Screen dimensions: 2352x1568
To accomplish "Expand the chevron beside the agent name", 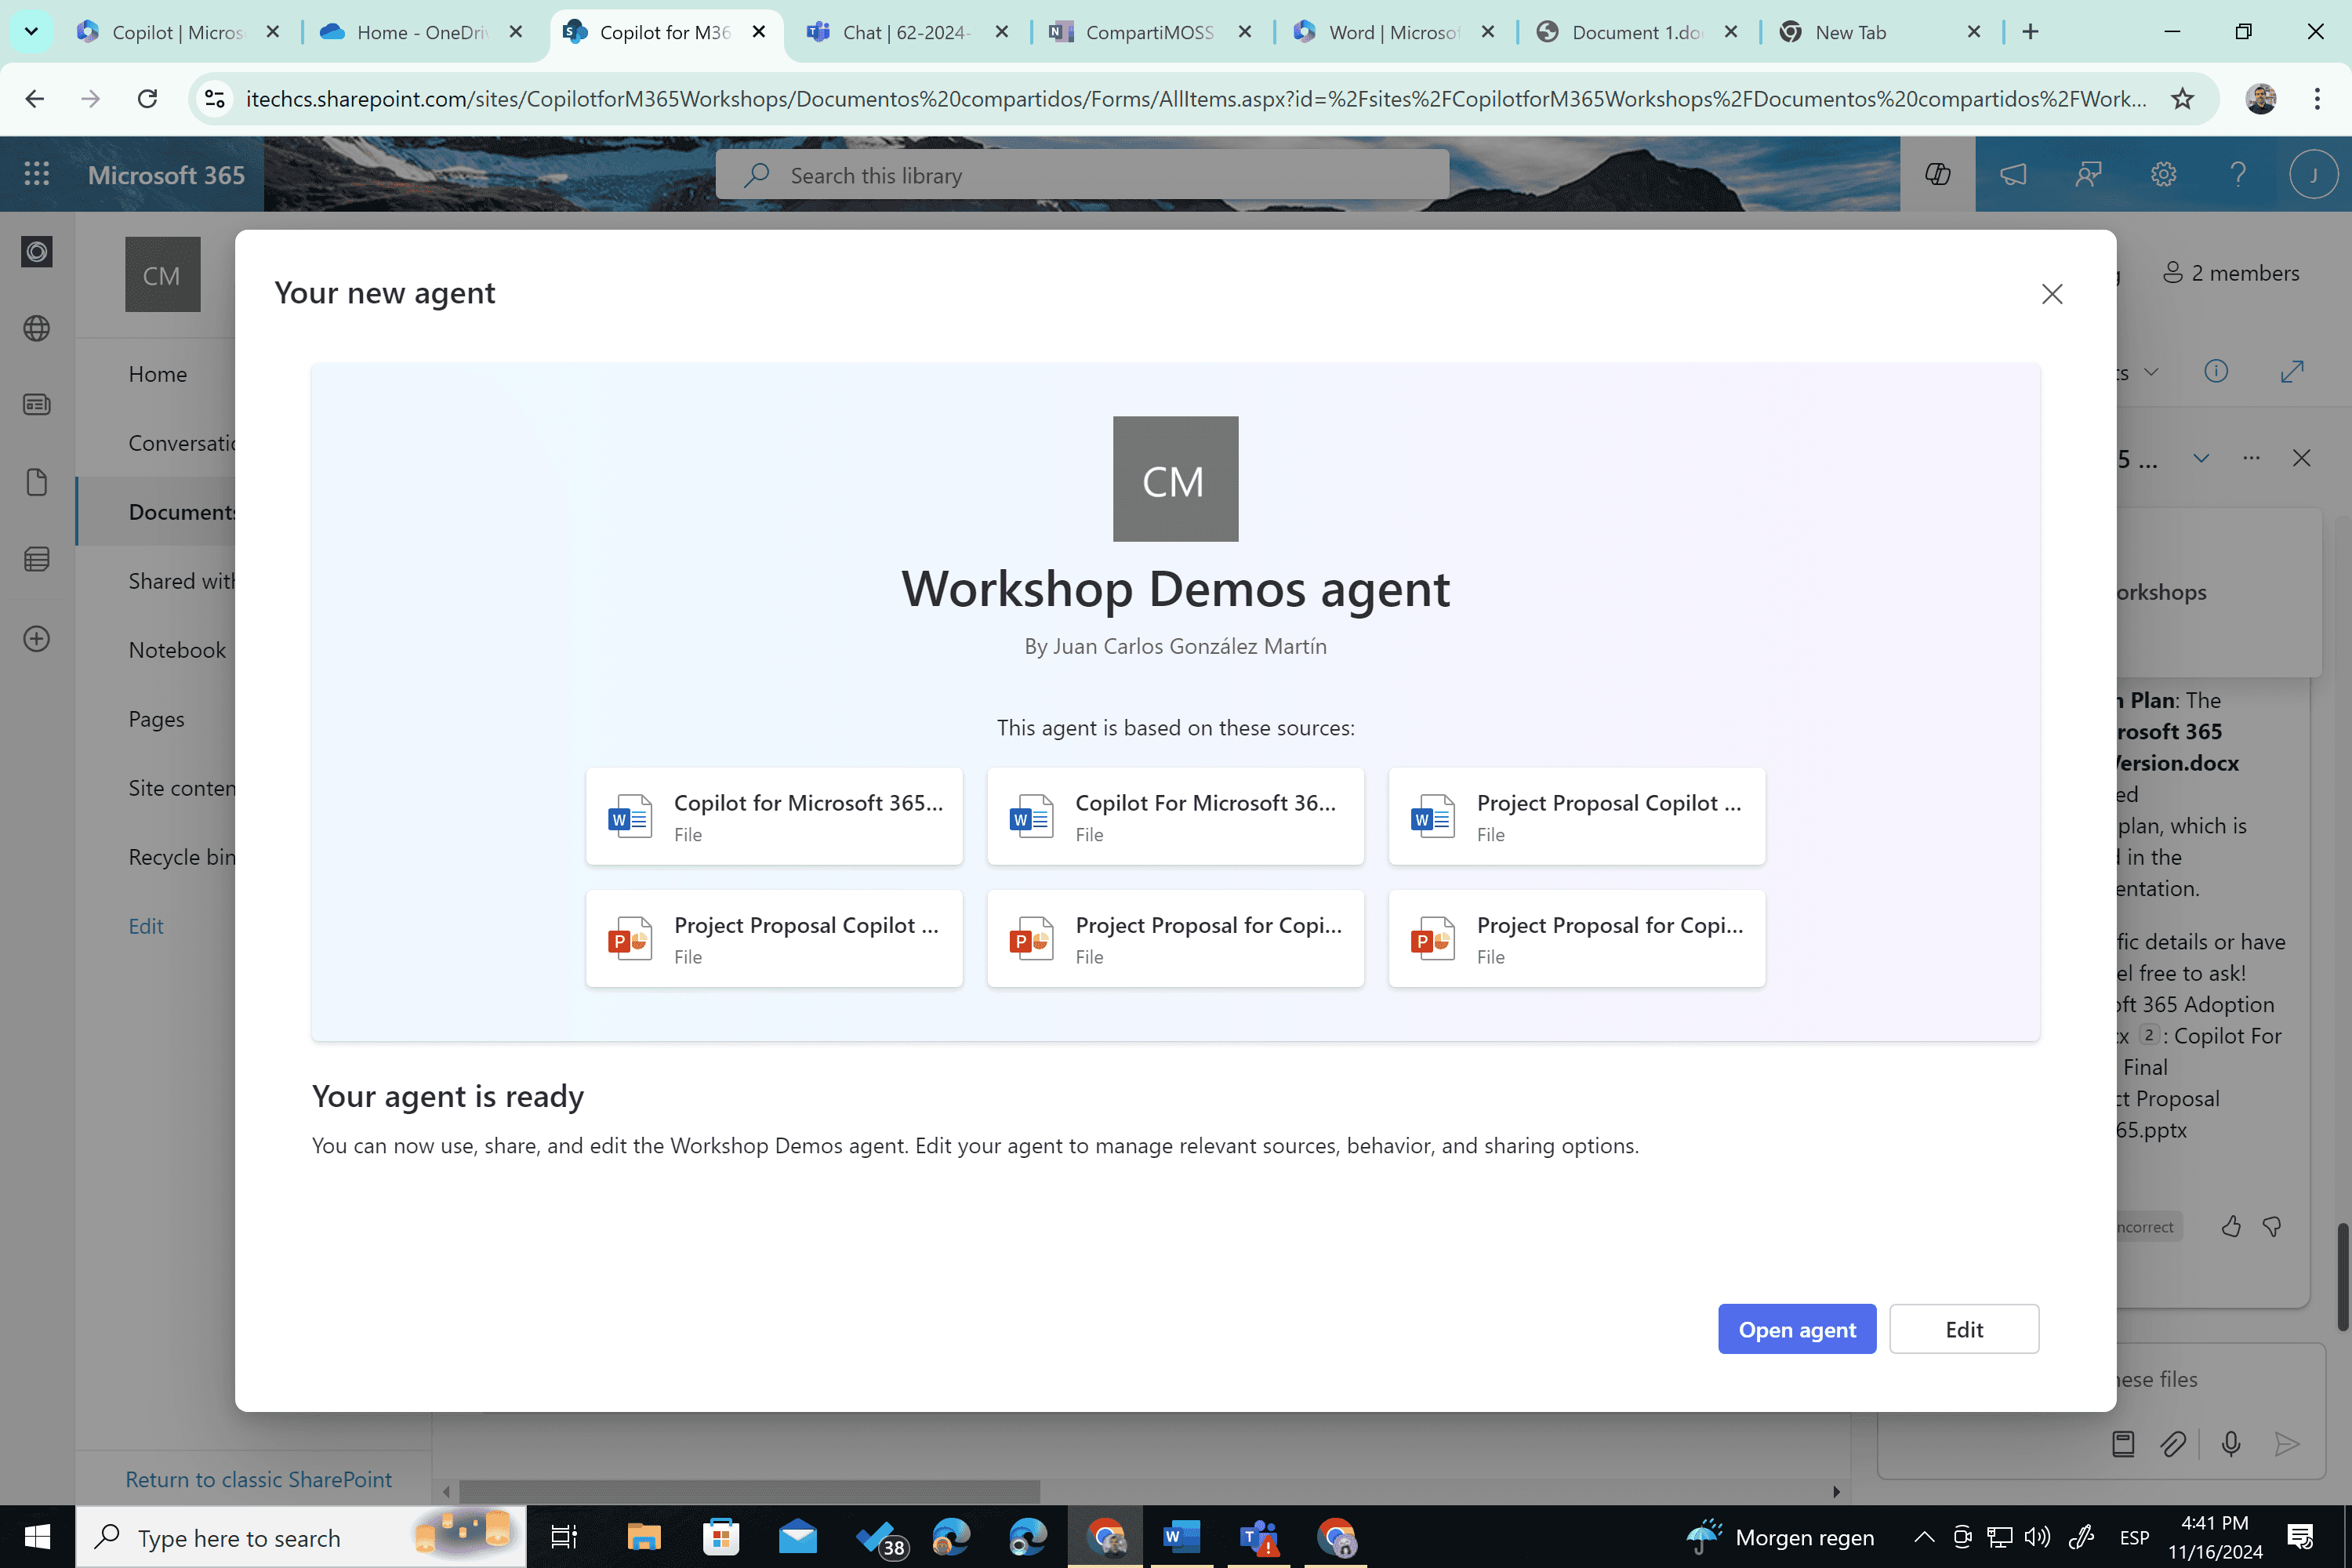I will click(2201, 458).
